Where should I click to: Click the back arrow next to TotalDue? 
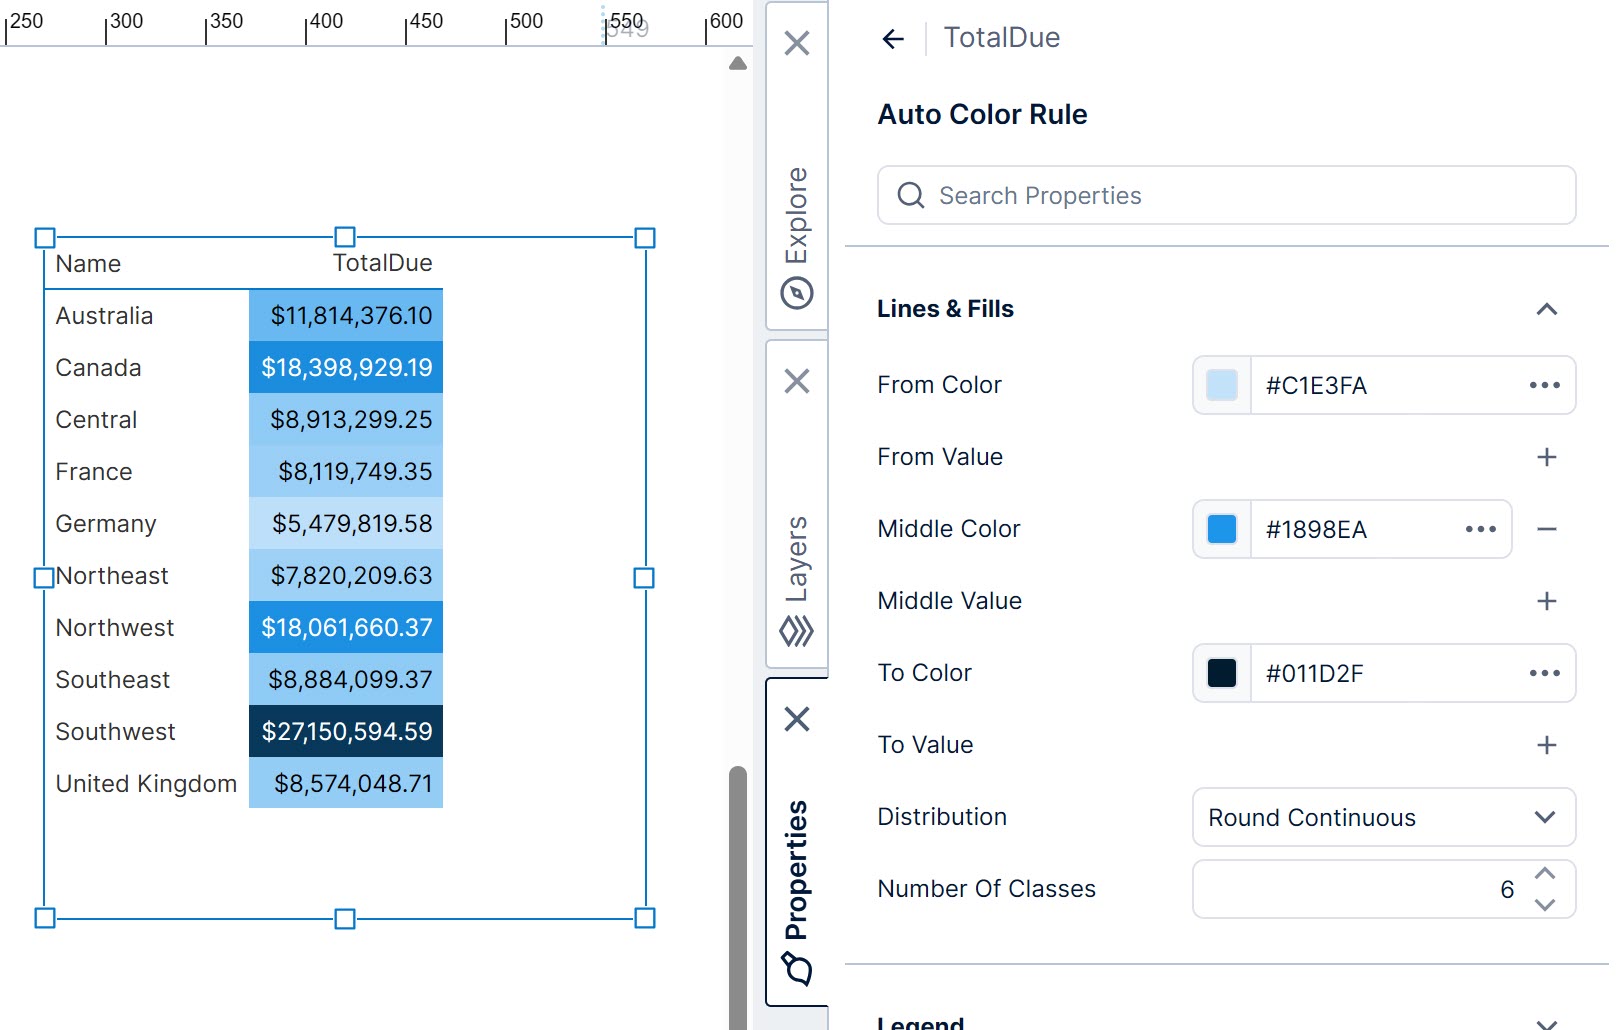click(893, 39)
